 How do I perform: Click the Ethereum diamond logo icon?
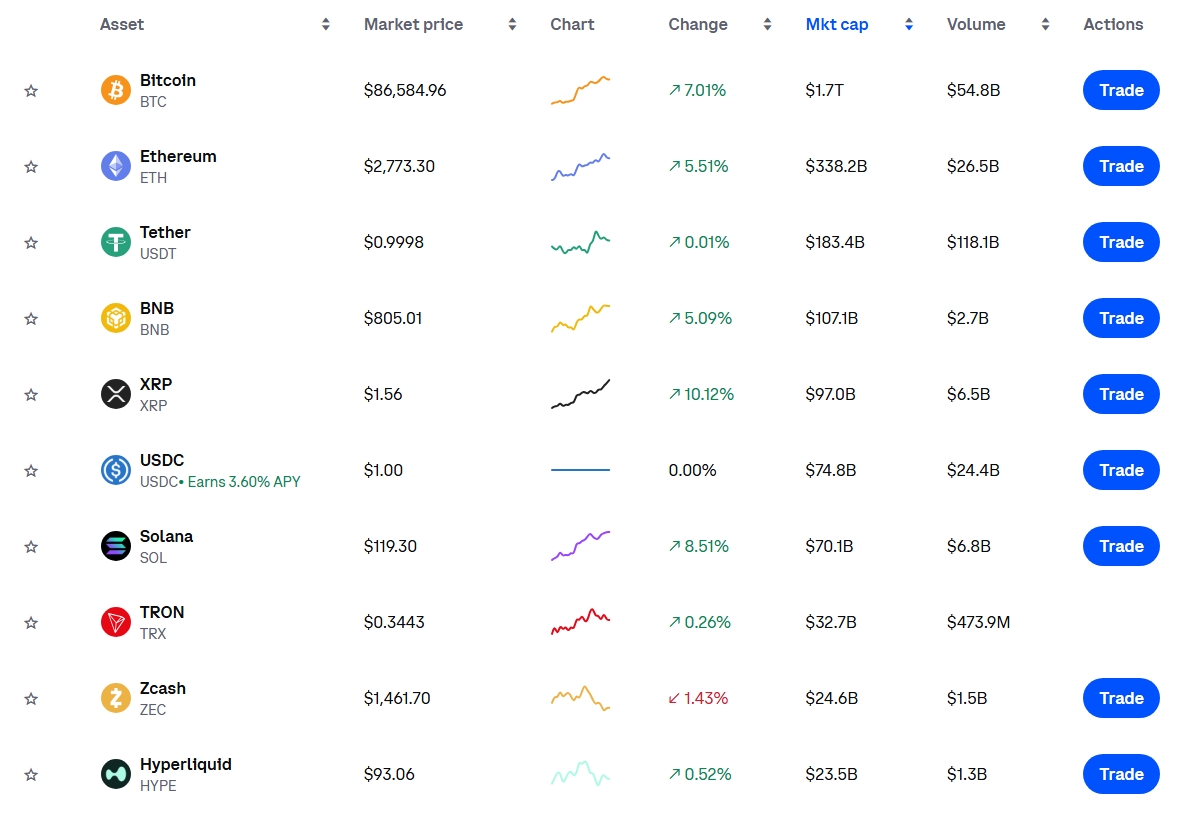(x=116, y=166)
